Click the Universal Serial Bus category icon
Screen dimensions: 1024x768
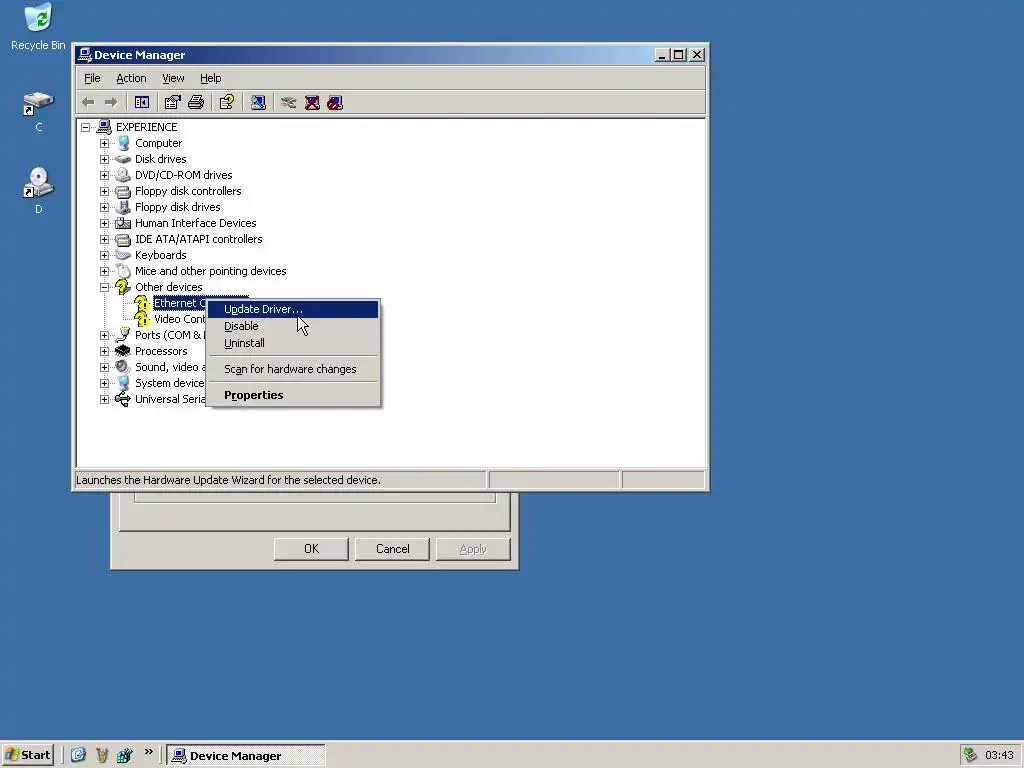[x=123, y=399]
